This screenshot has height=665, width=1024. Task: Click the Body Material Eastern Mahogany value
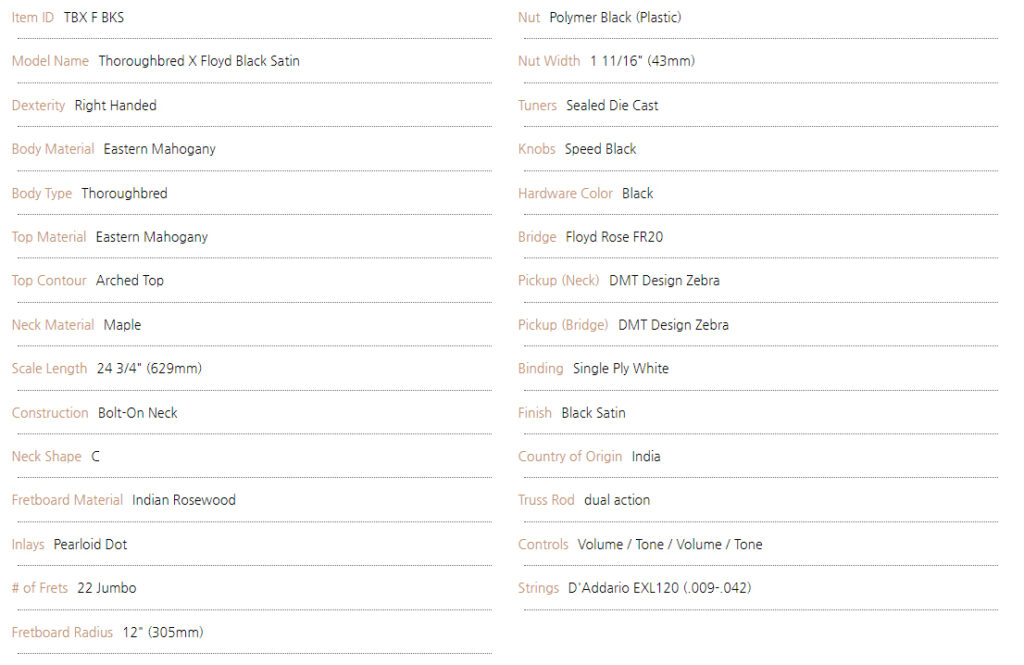[x=159, y=150]
